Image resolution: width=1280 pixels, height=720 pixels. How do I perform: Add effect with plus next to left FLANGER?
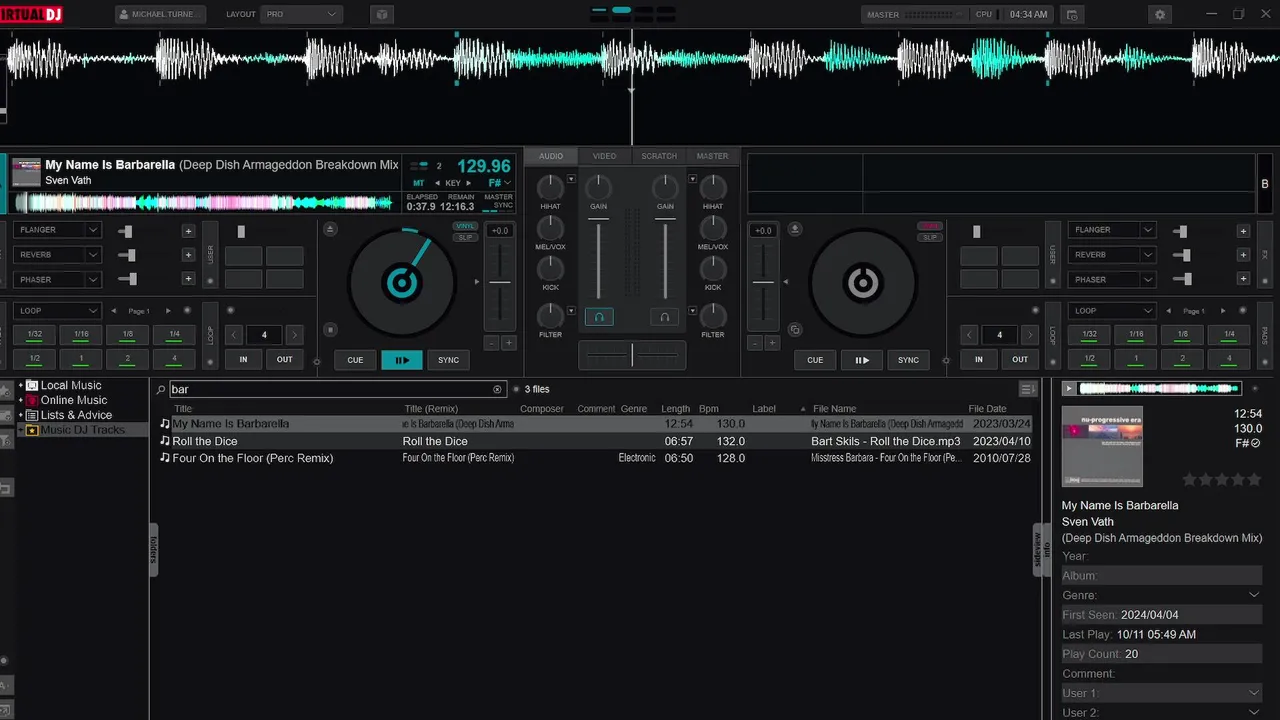click(x=188, y=231)
